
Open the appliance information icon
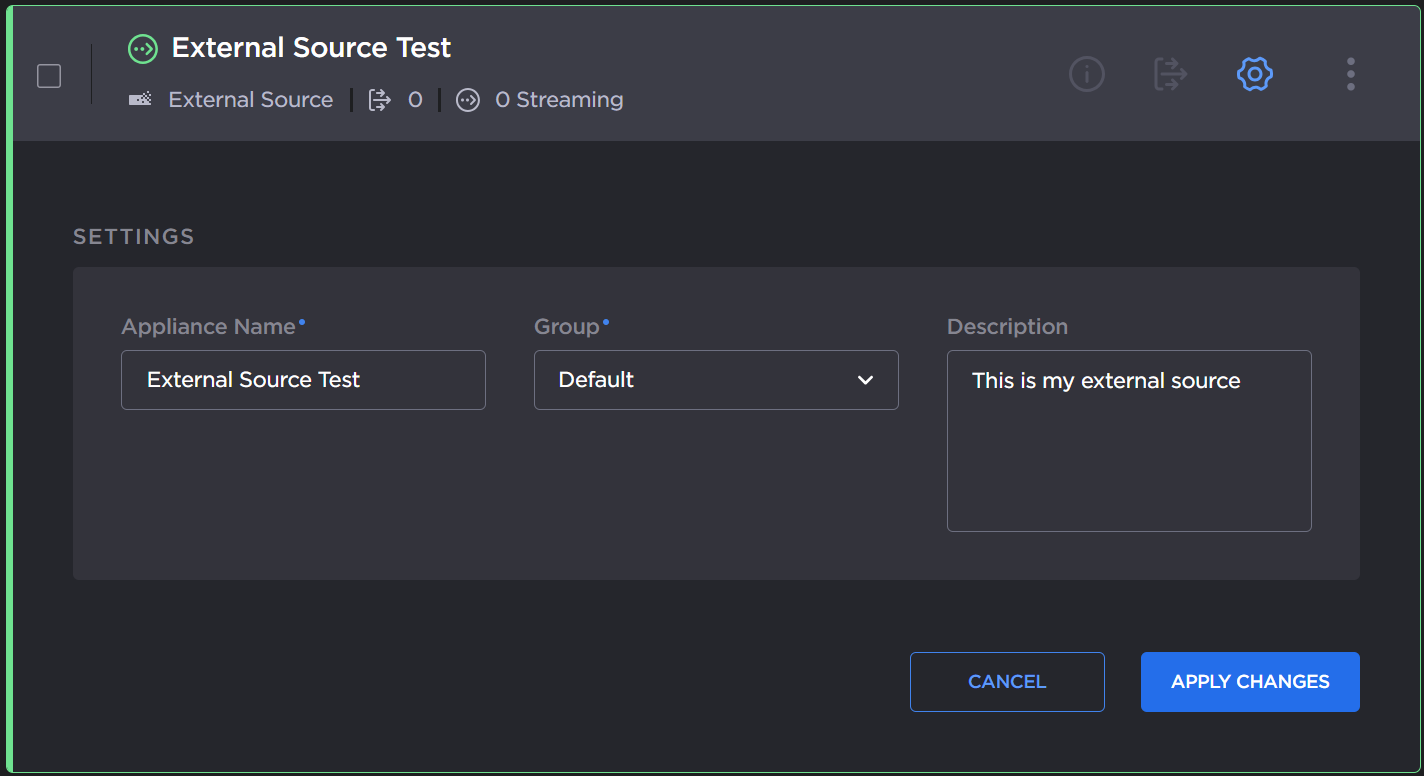(x=1087, y=74)
